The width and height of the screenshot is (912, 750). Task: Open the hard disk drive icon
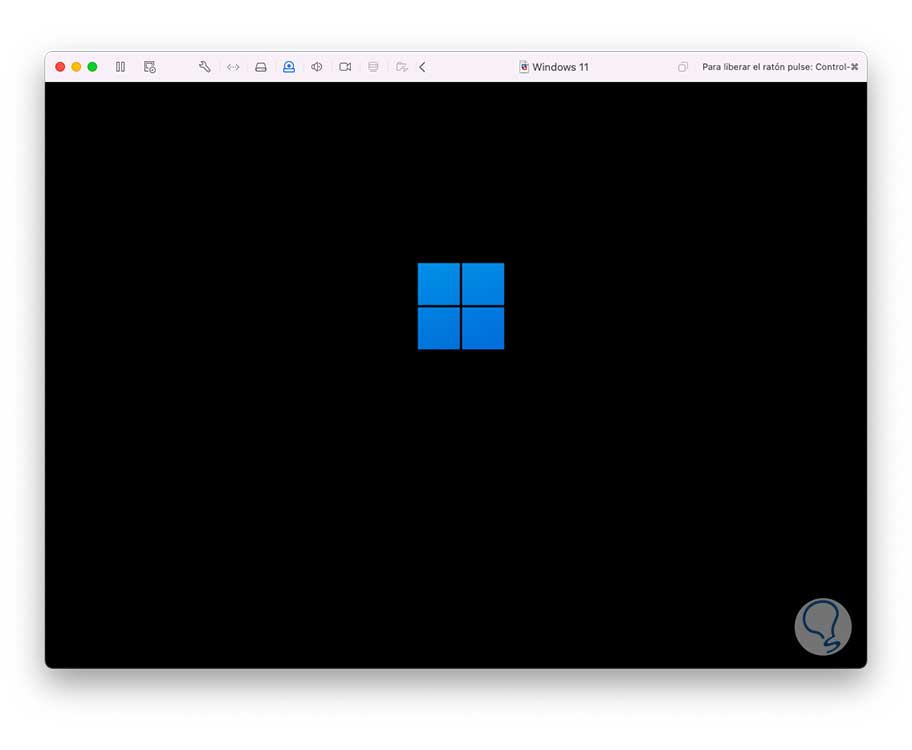tap(261, 67)
